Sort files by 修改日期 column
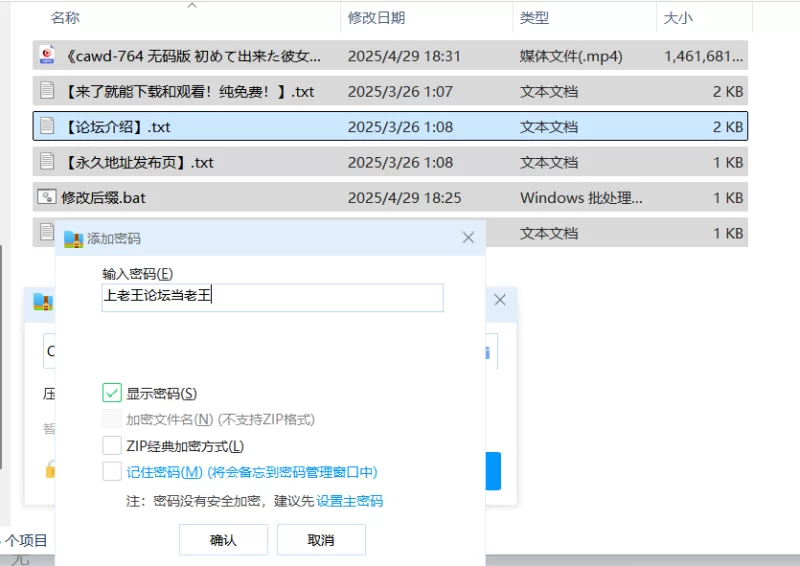The height and width of the screenshot is (566, 800). pos(377,18)
